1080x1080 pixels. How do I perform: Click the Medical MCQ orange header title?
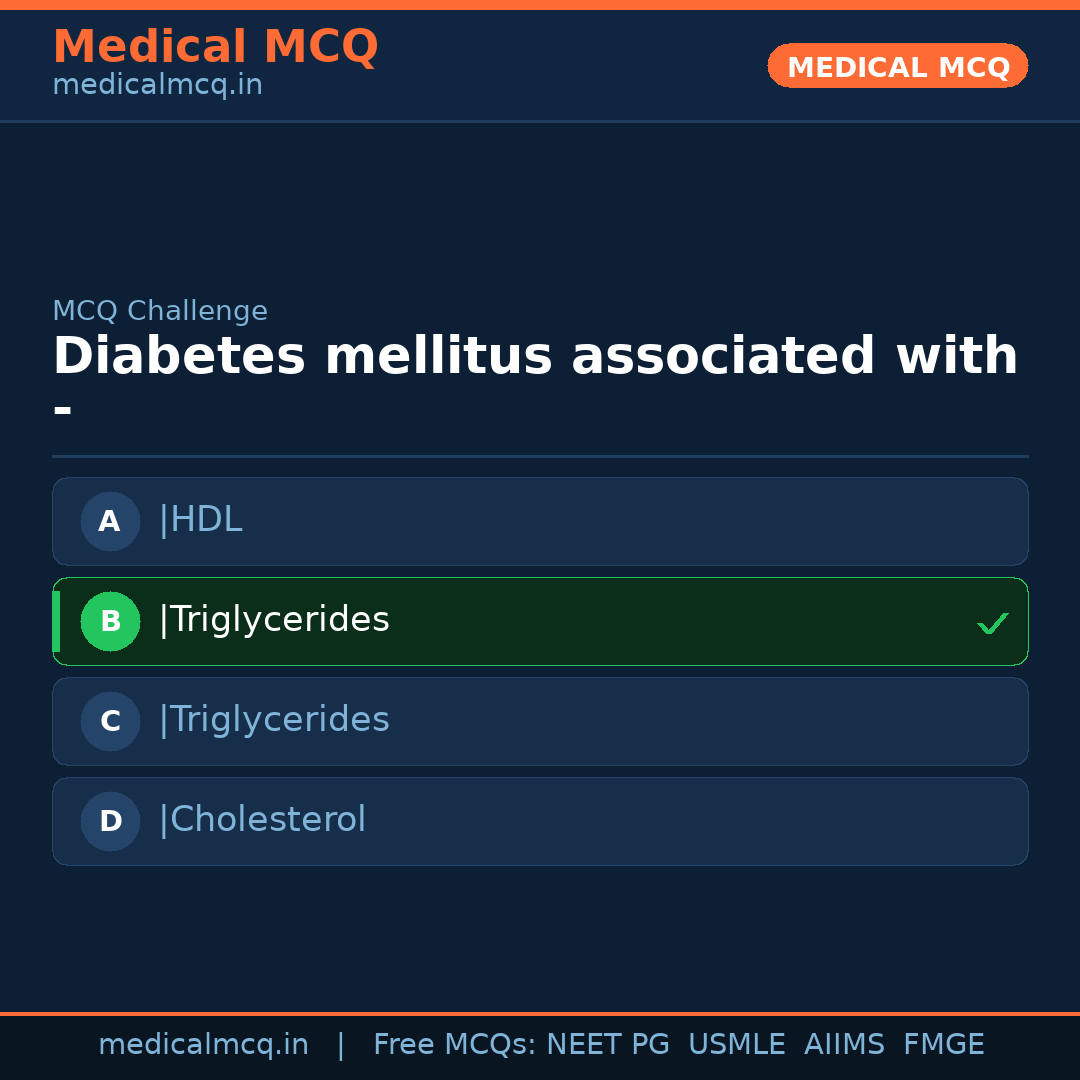(x=215, y=47)
